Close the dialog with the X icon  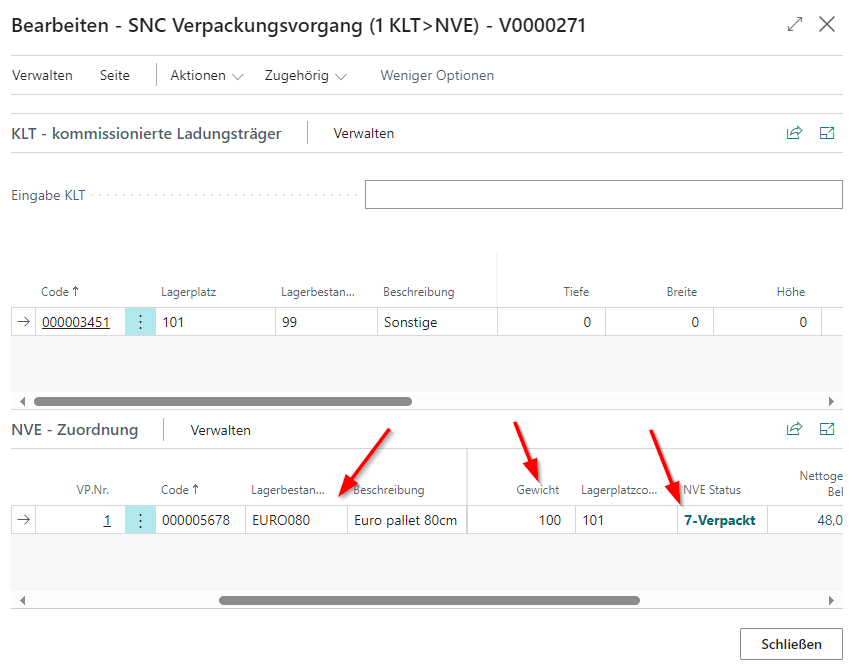coord(827,25)
